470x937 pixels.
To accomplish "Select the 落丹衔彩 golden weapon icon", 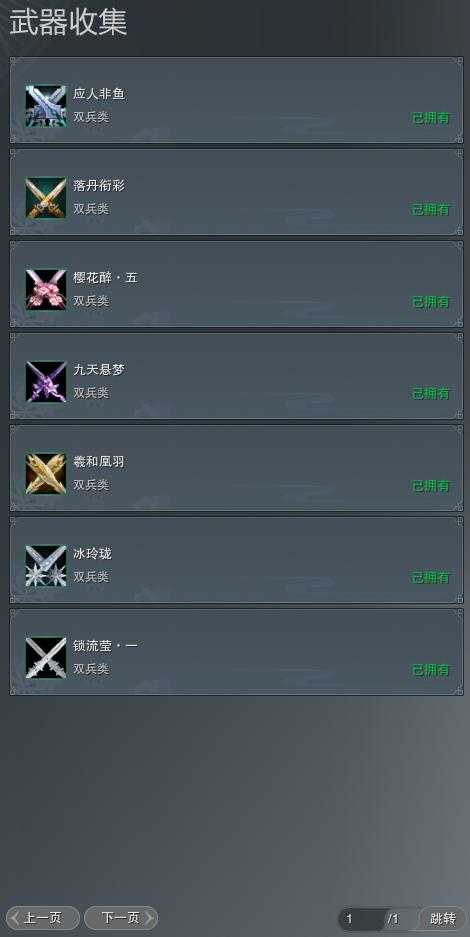I will coord(46,198).
